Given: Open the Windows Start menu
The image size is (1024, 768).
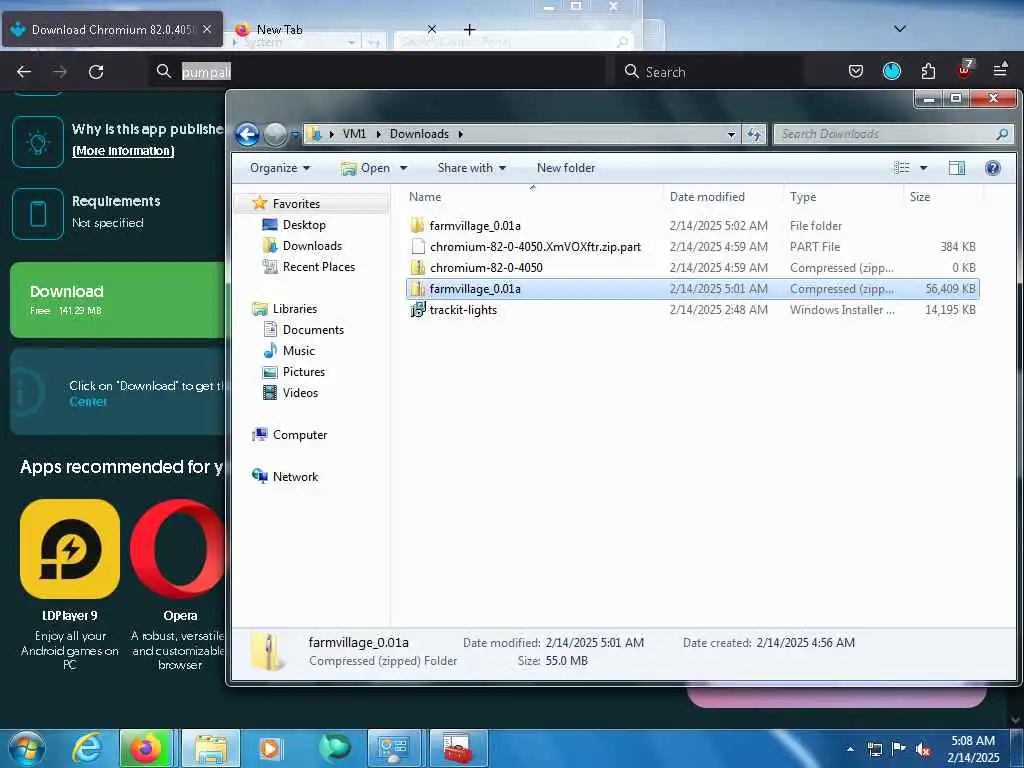Looking at the screenshot, I should [x=27, y=748].
